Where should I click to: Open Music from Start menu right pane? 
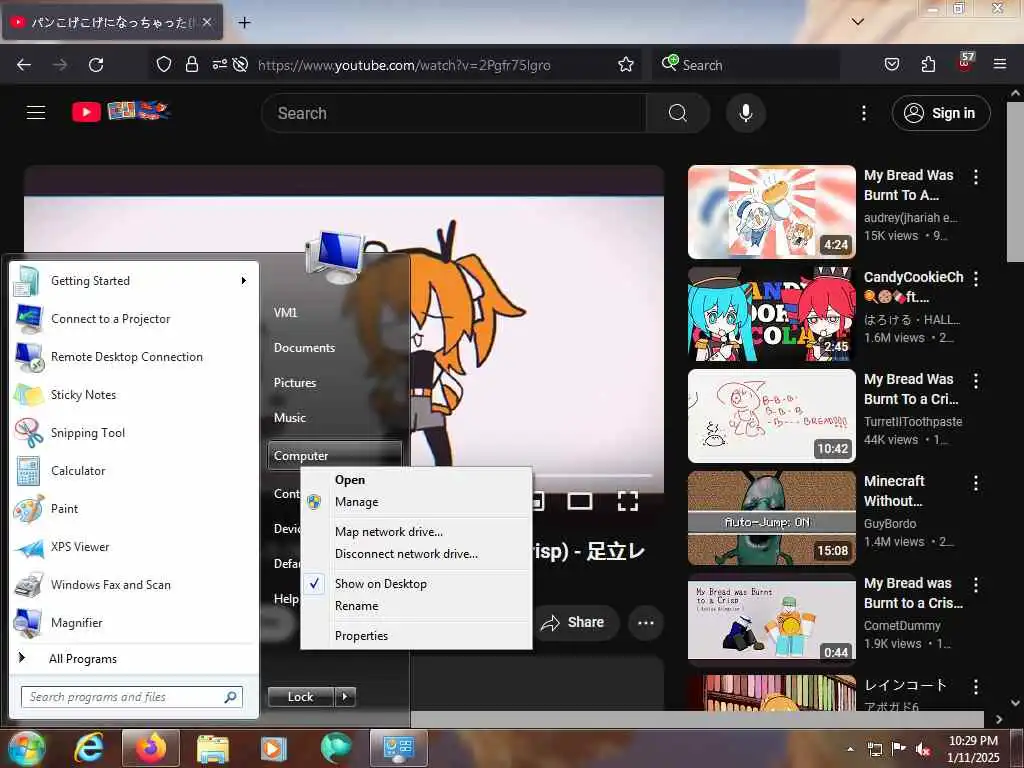(289, 418)
